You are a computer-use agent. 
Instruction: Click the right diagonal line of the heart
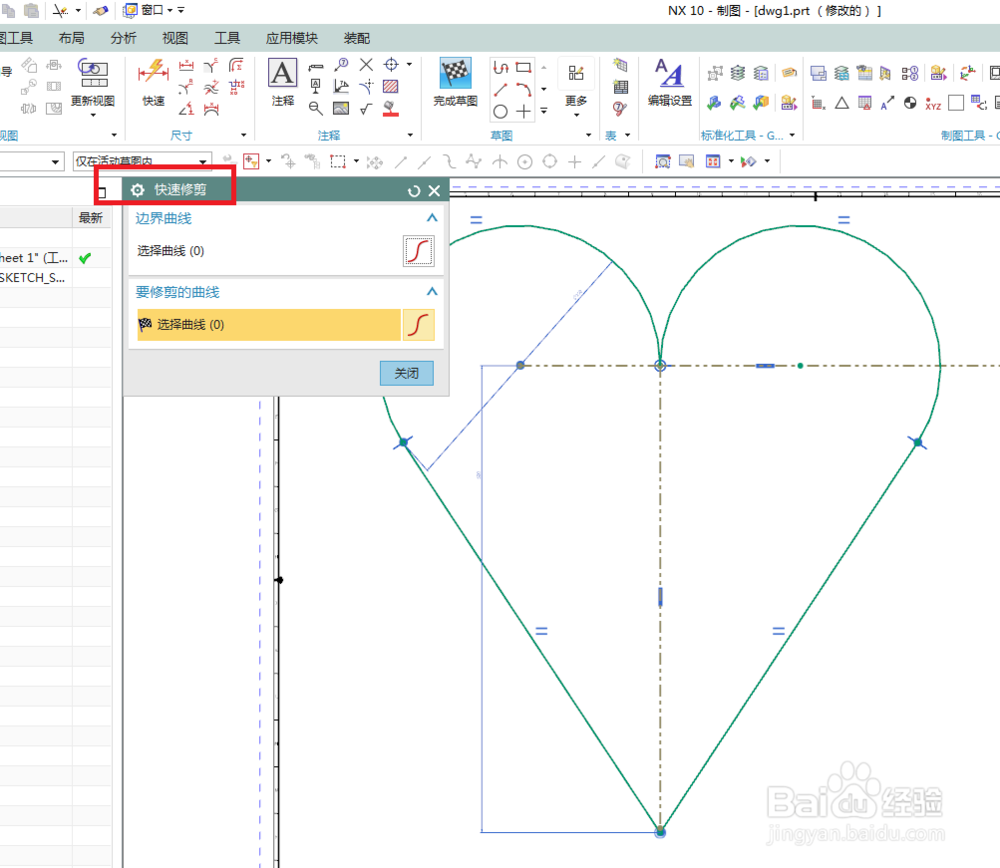pos(789,637)
